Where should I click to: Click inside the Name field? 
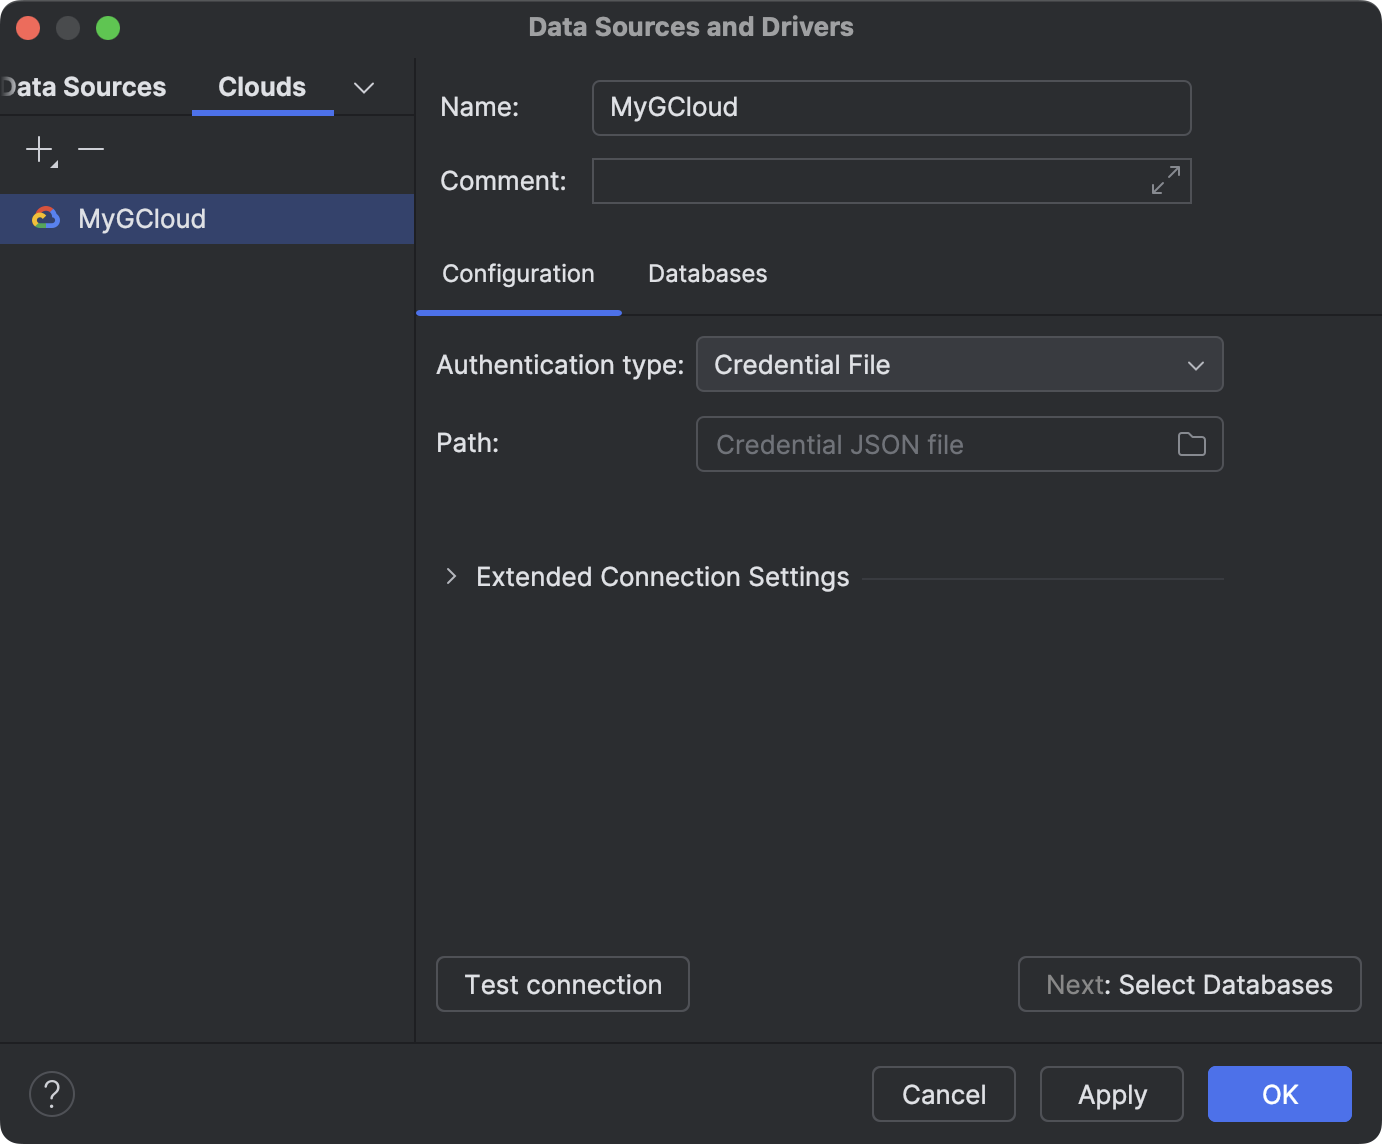[x=890, y=108]
